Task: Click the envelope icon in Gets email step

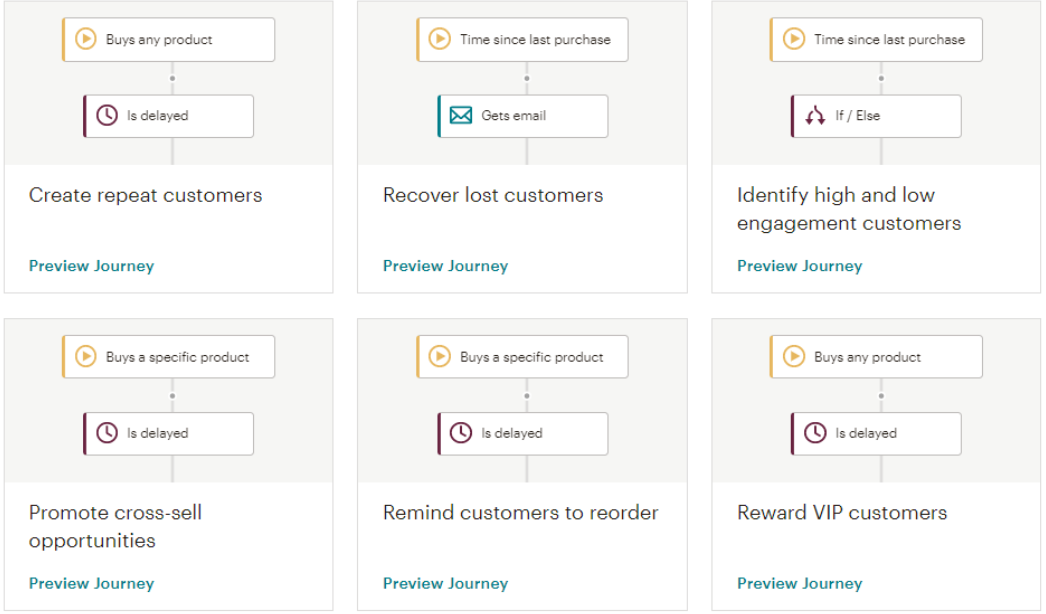Action: (460, 116)
